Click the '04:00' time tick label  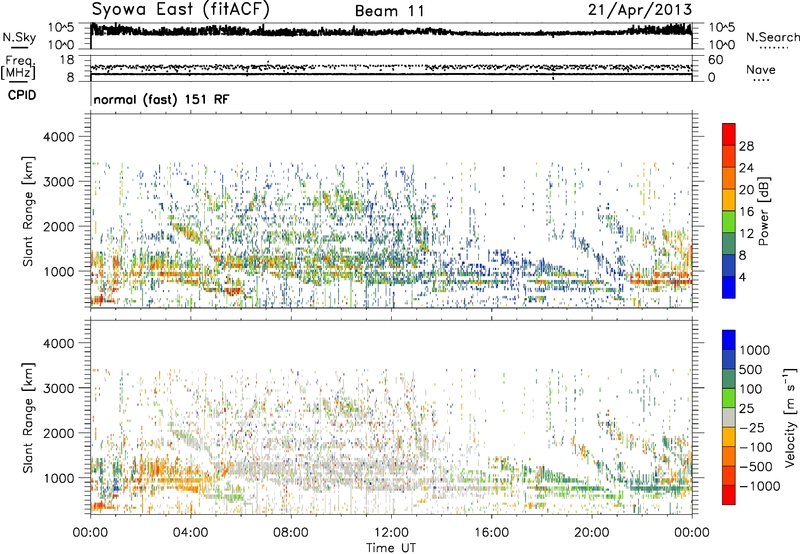190,533
